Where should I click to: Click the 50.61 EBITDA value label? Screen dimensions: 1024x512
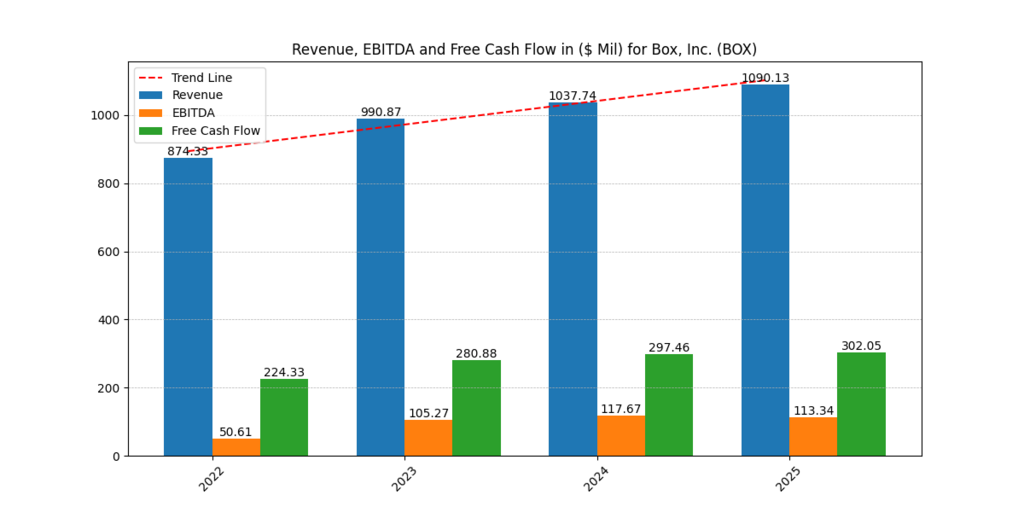point(236,432)
